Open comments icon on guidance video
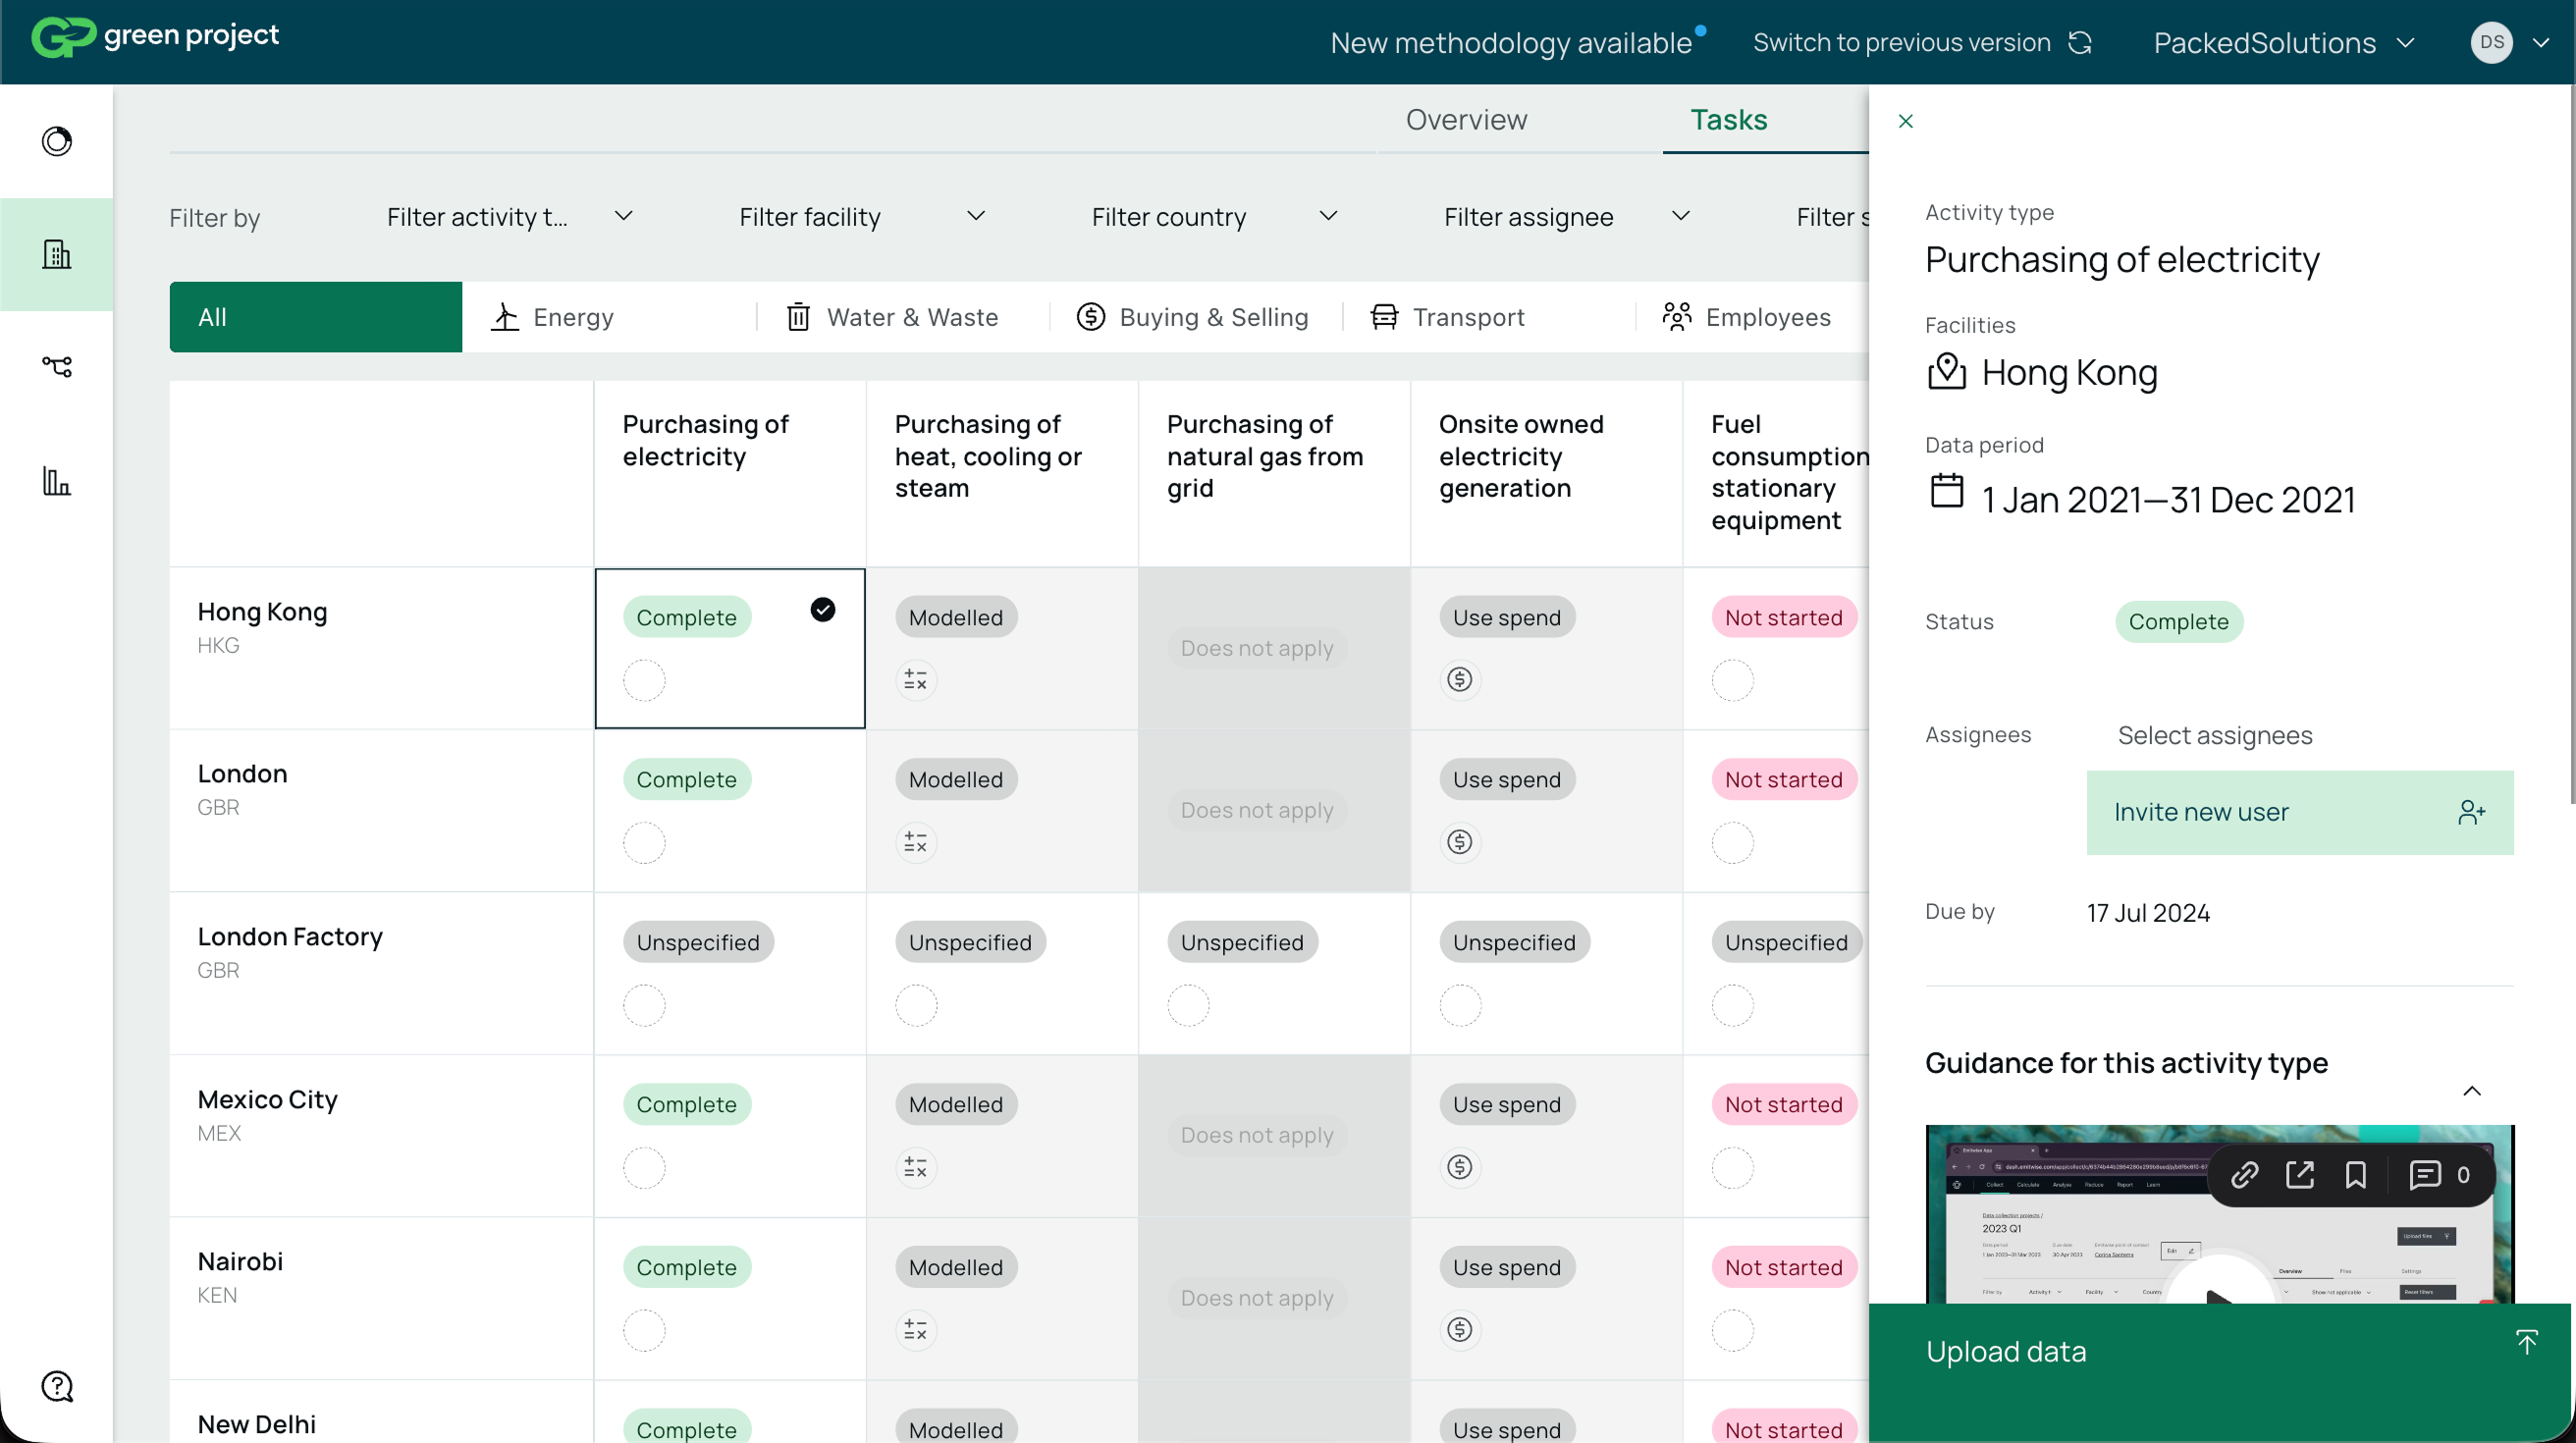Image resolution: width=2576 pixels, height=1443 pixels. pos(2425,1175)
